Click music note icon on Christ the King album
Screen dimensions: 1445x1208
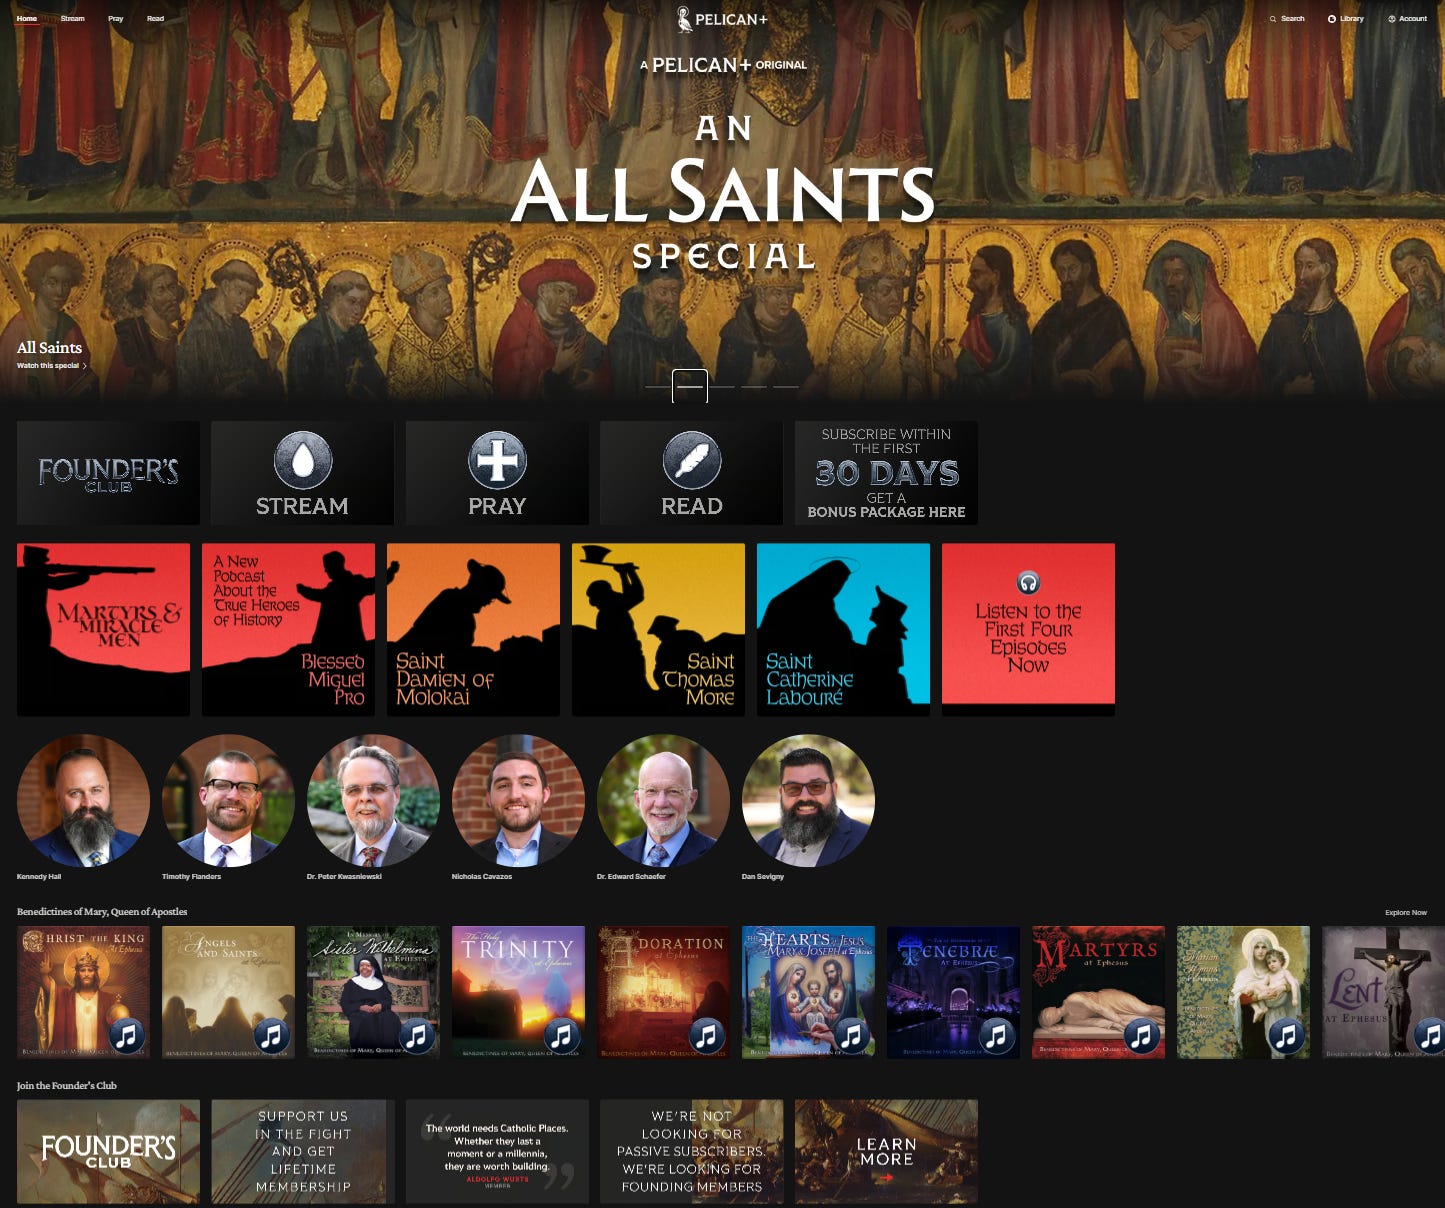pyautogui.click(x=126, y=1035)
